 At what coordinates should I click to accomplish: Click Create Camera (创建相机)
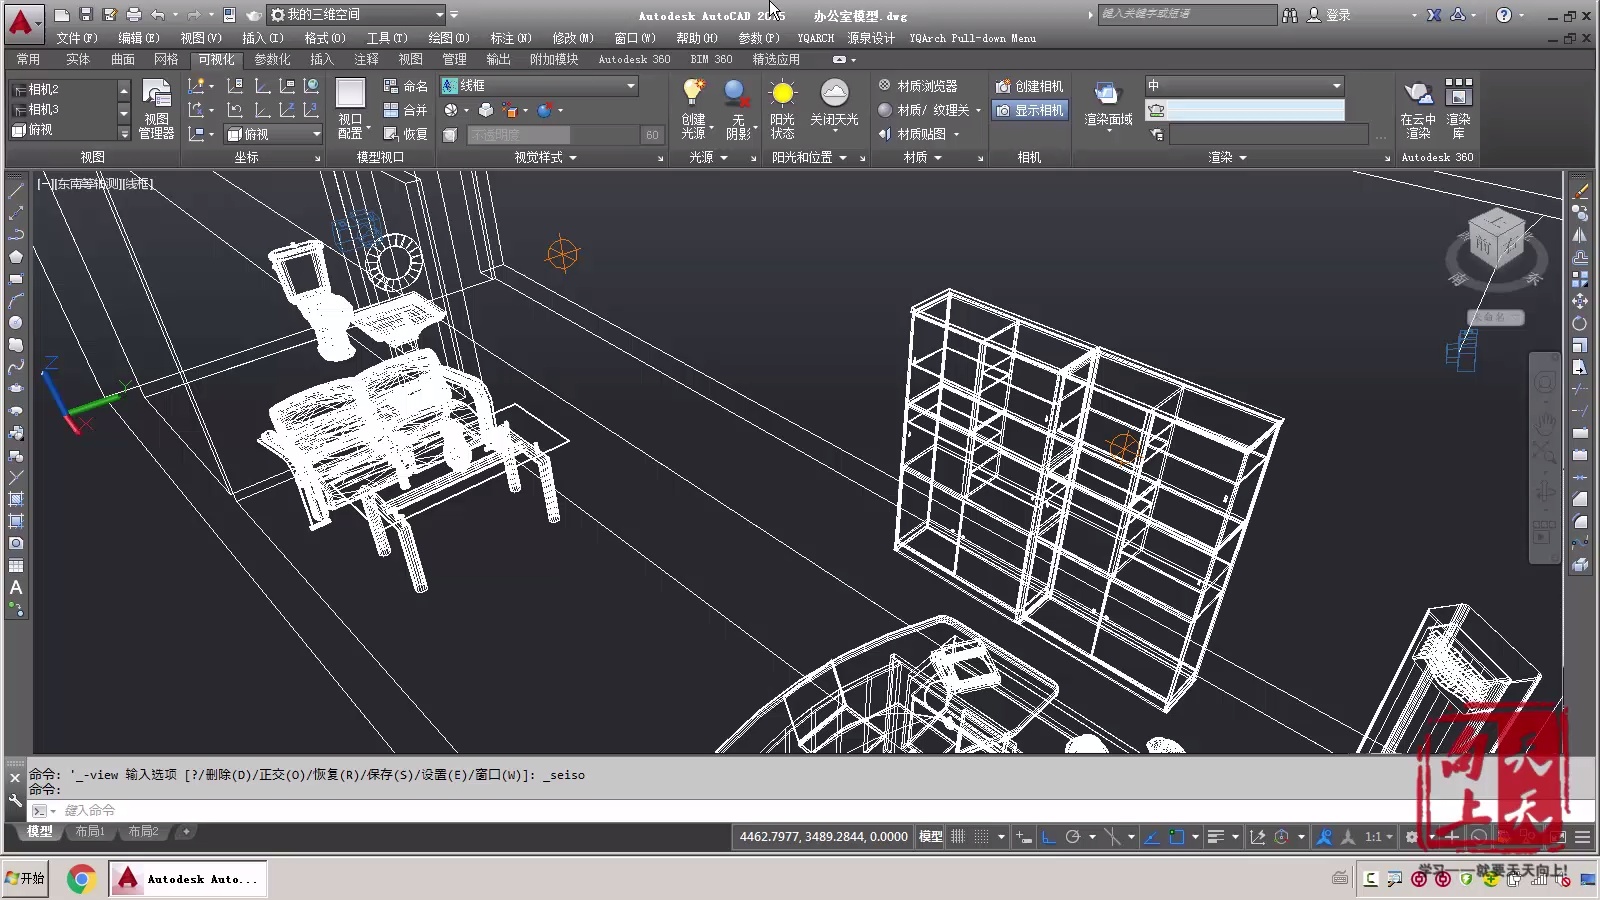pyautogui.click(x=1030, y=86)
